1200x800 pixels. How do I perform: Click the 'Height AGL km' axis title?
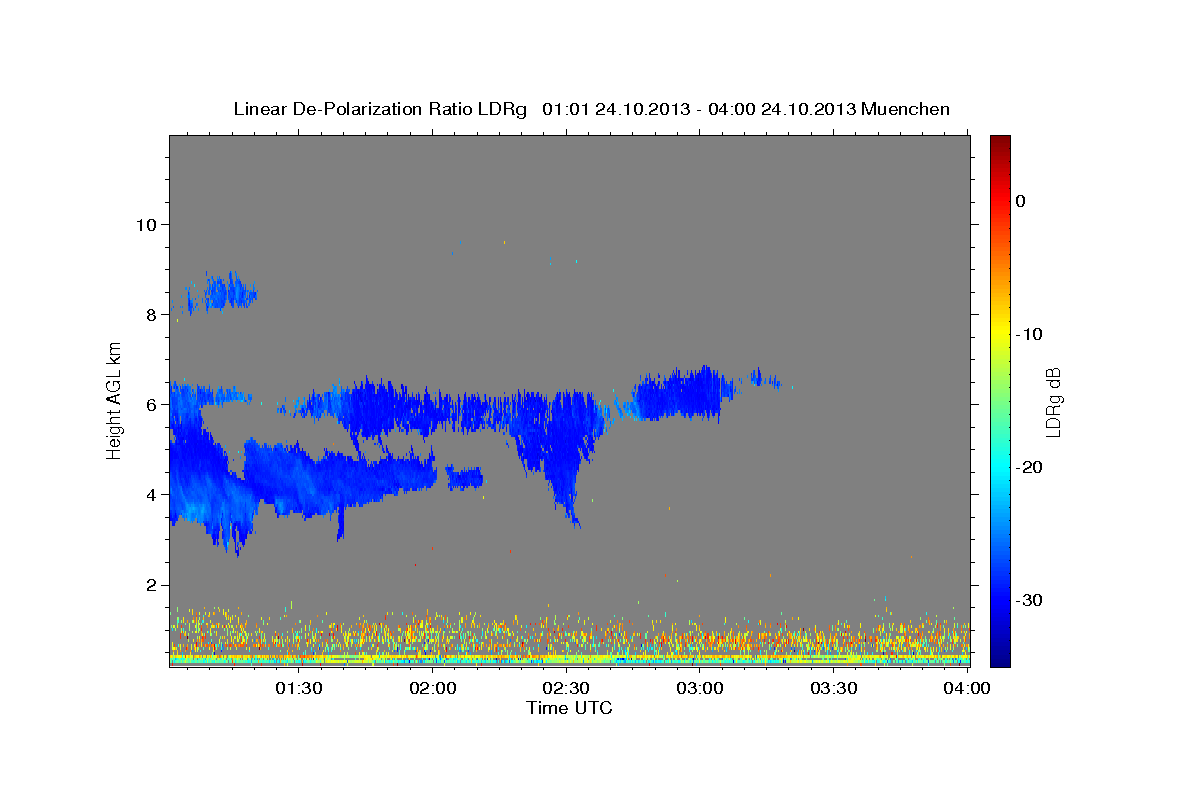click(115, 401)
